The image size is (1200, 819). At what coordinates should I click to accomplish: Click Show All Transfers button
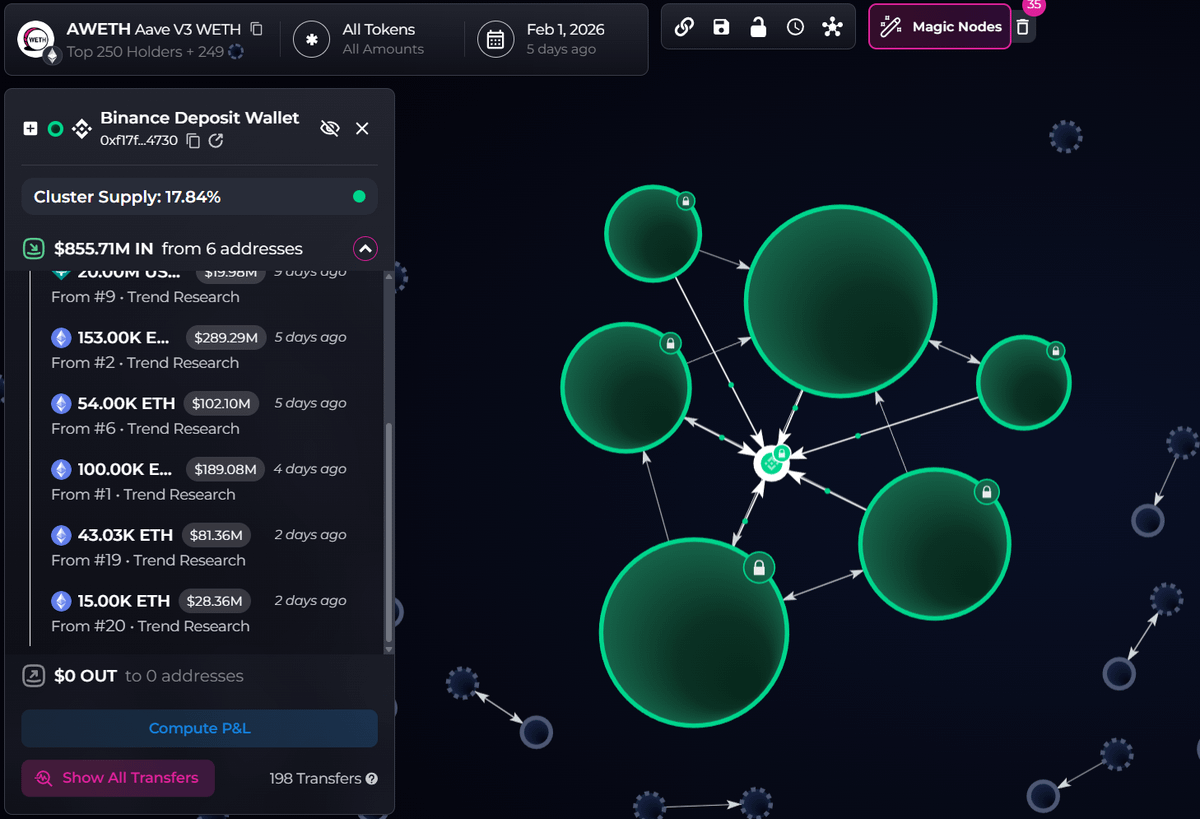click(118, 777)
